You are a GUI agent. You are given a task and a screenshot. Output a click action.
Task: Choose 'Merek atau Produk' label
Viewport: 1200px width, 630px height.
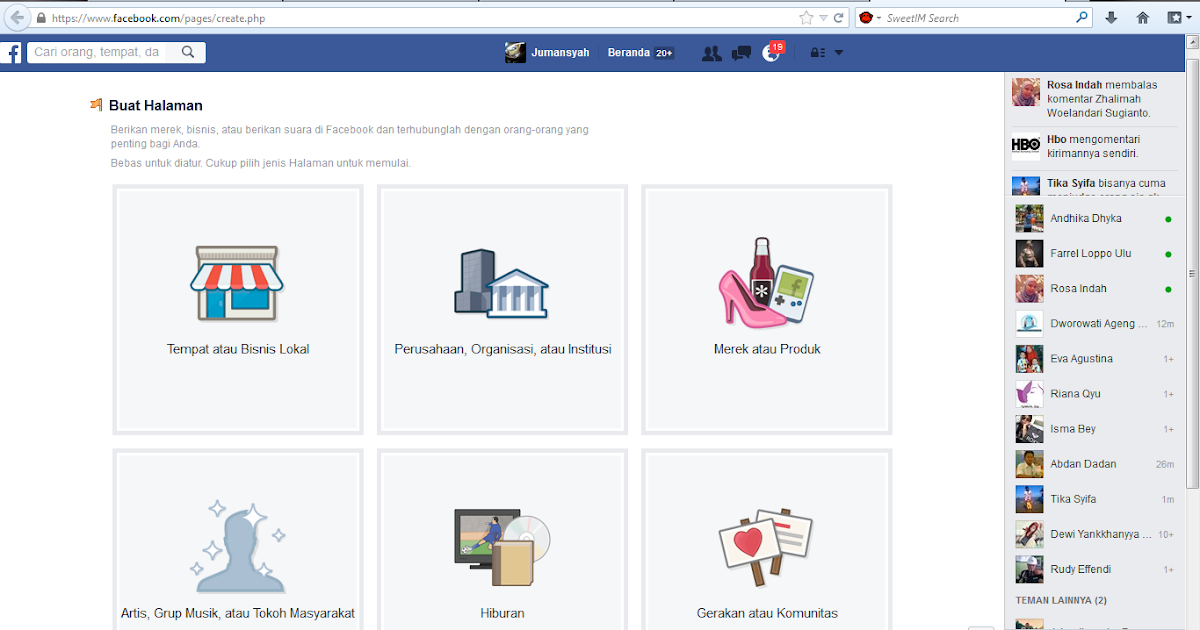point(767,350)
